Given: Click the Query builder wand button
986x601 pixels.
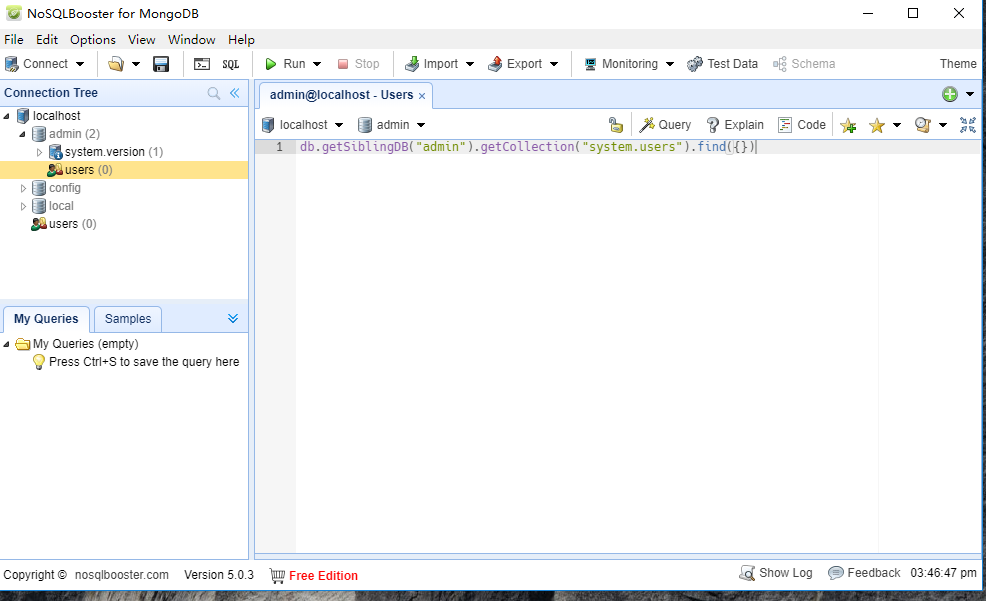Looking at the screenshot, I should point(665,125).
